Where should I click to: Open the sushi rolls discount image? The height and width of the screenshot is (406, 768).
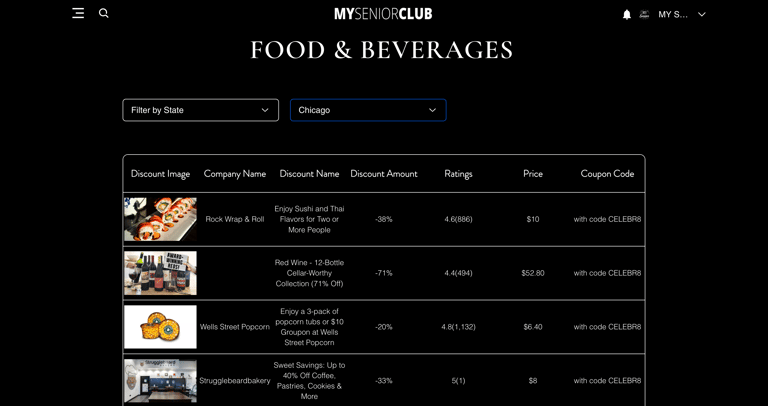[160, 219]
